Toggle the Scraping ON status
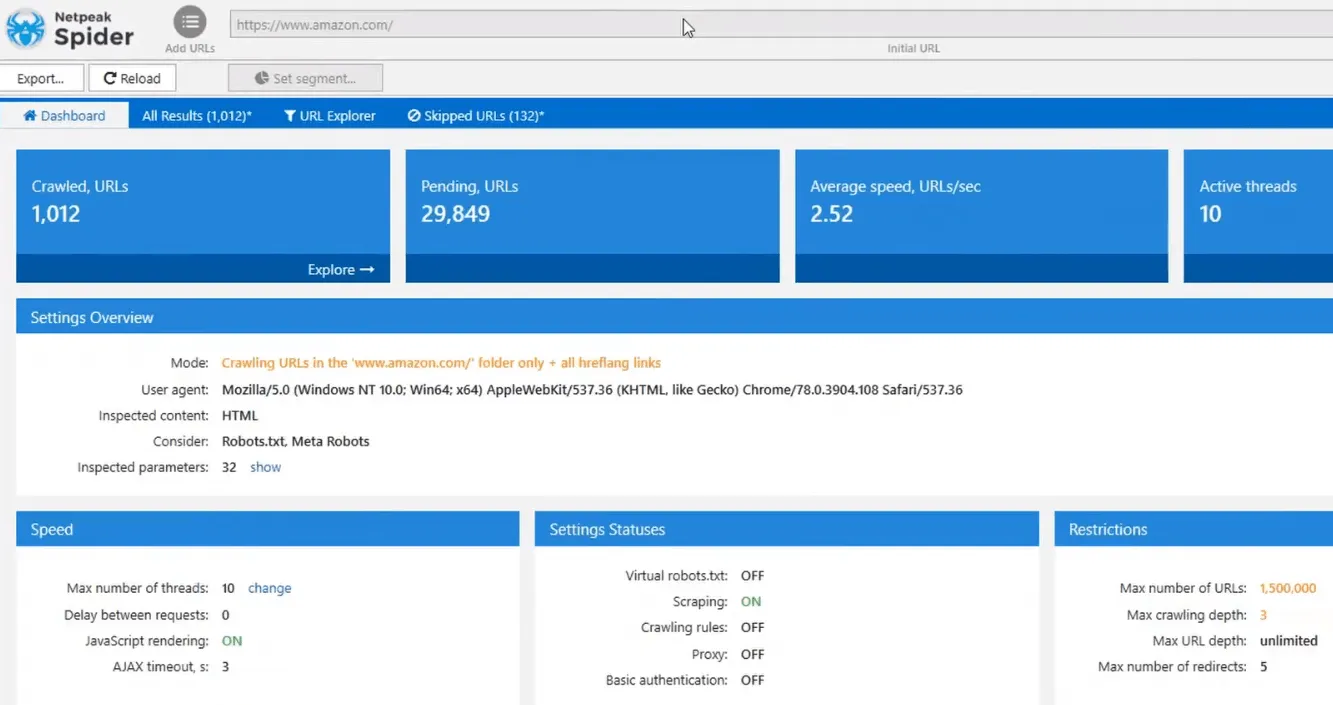 (751, 602)
